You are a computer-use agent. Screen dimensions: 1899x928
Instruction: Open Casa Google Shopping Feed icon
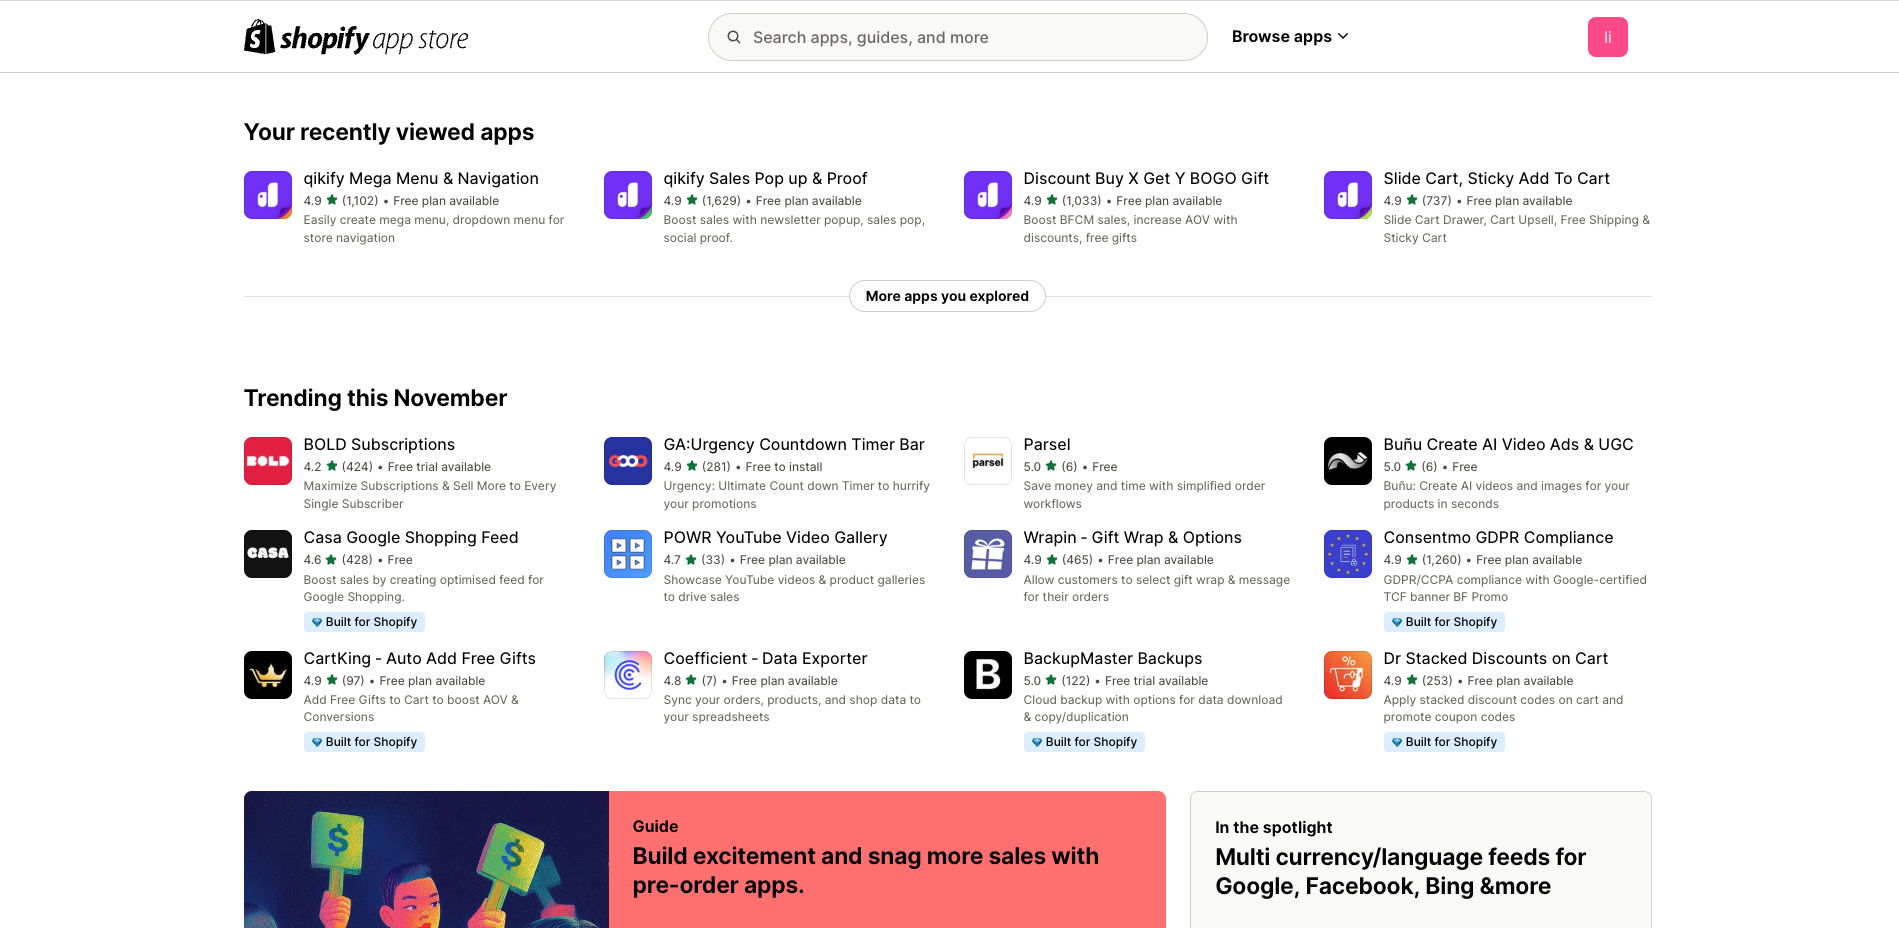(268, 554)
